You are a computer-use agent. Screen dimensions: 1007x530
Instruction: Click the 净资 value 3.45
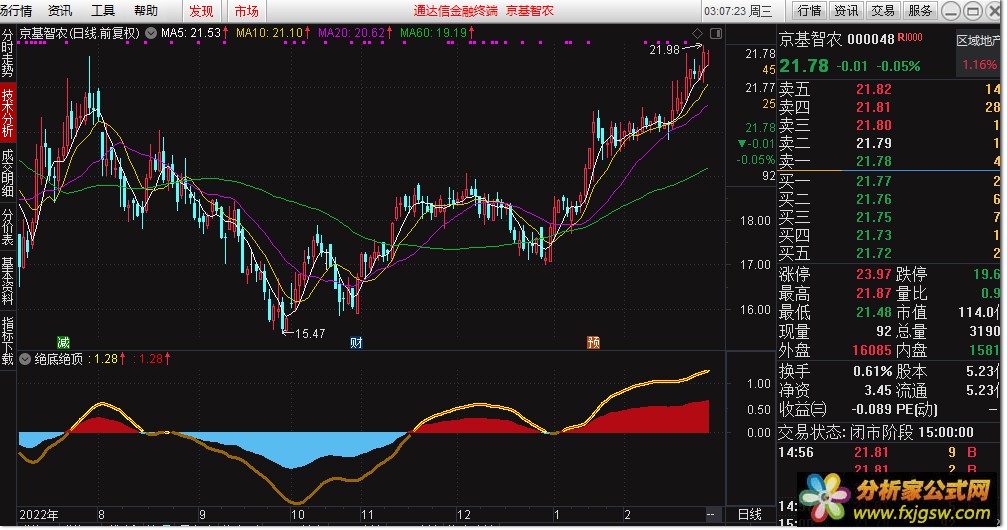878,390
